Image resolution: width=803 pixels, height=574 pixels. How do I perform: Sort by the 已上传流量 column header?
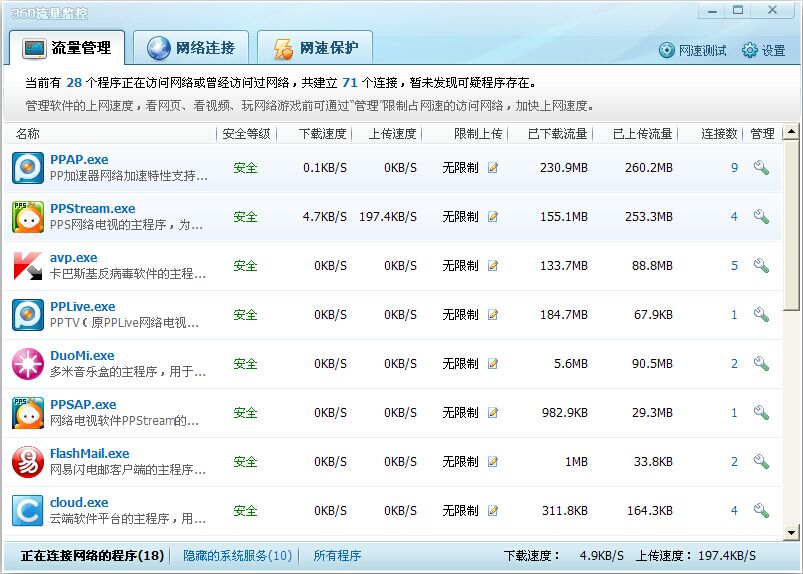click(642, 134)
